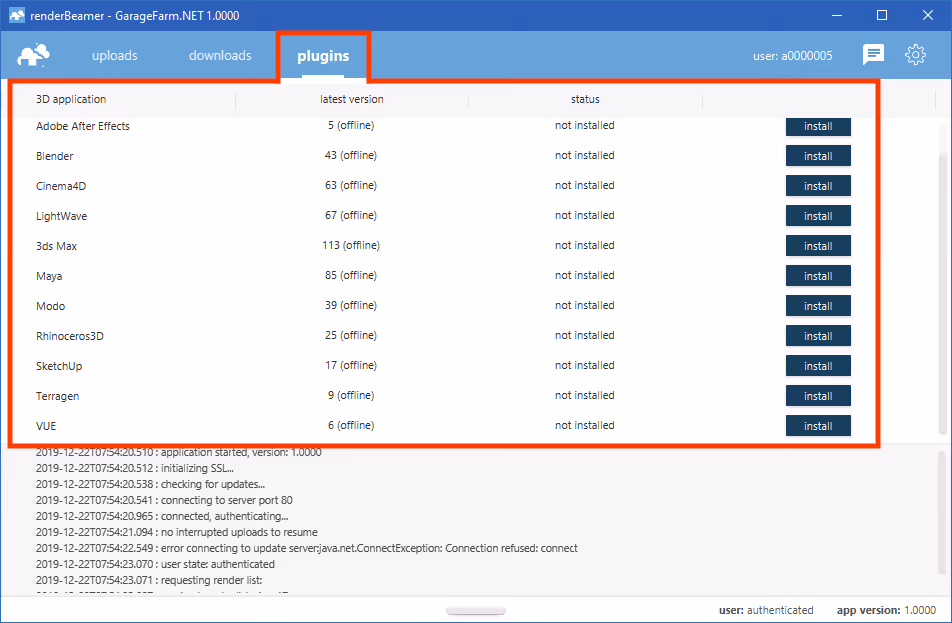This screenshot has height=623, width=952.
Task: Install the Modo plugin
Action: 818,306
